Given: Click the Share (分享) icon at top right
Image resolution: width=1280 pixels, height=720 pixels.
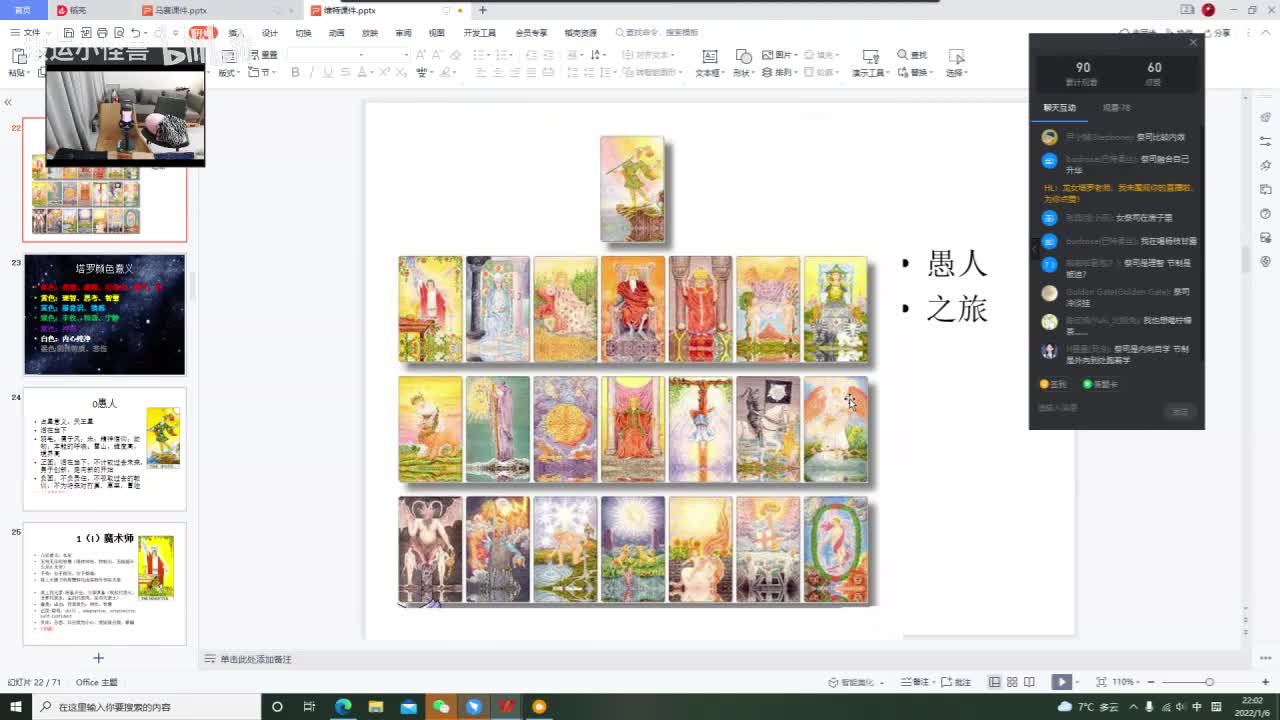Looking at the screenshot, I should (x=1217, y=33).
